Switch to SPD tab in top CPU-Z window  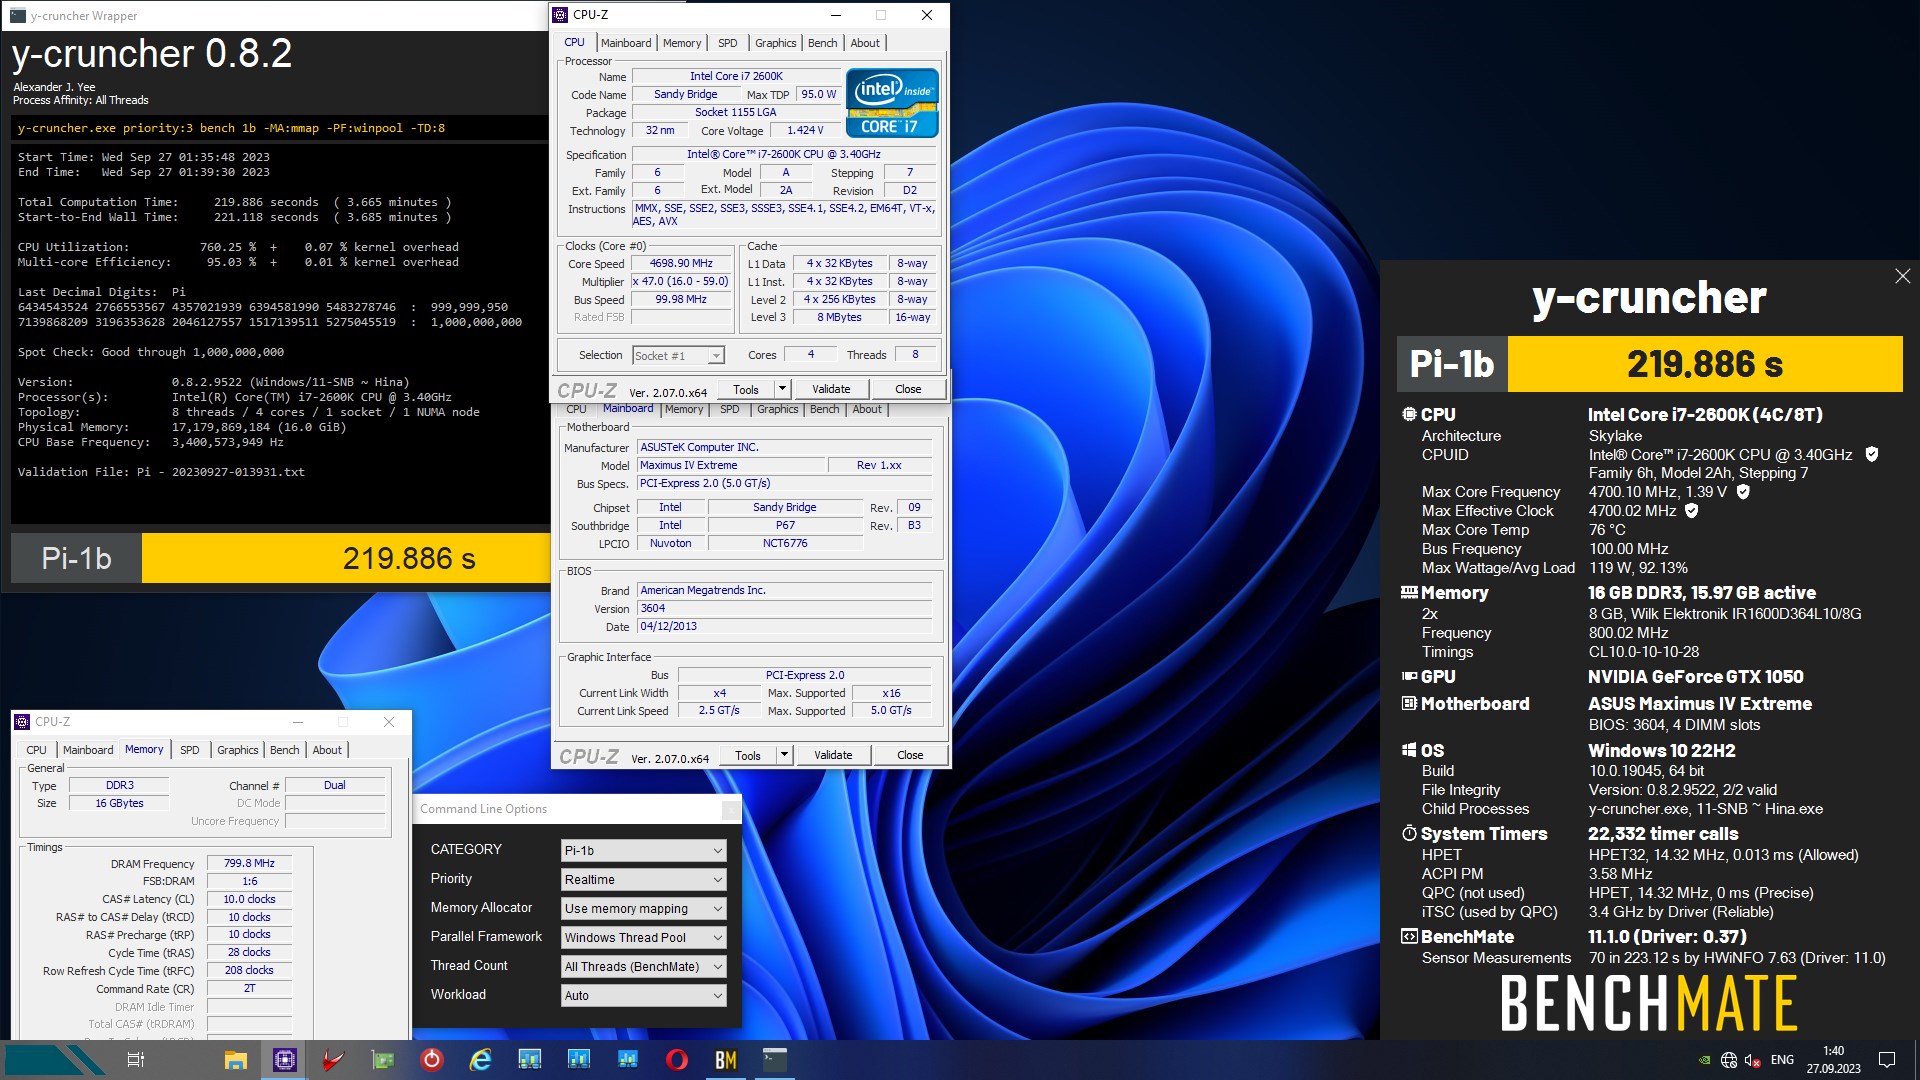pyautogui.click(x=728, y=43)
